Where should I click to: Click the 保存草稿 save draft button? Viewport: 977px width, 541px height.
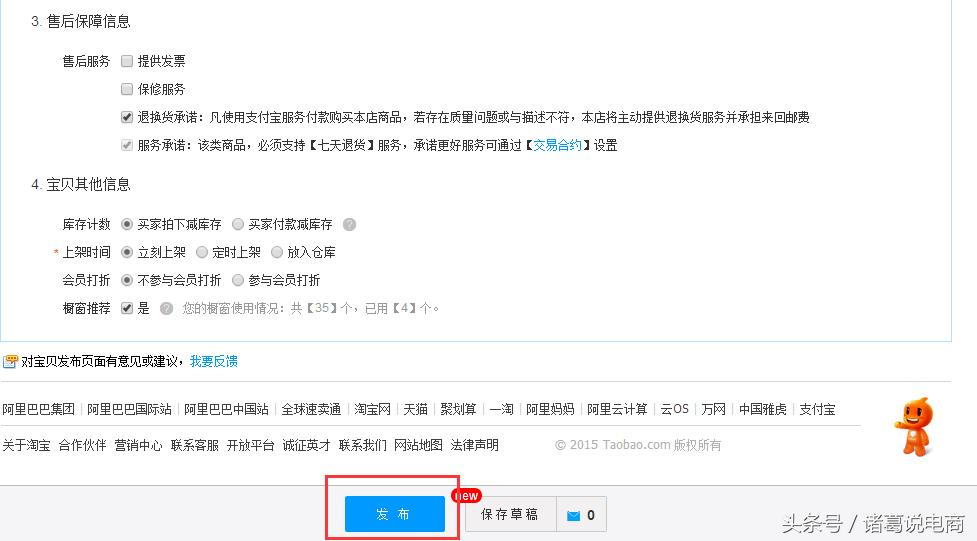click(510, 514)
